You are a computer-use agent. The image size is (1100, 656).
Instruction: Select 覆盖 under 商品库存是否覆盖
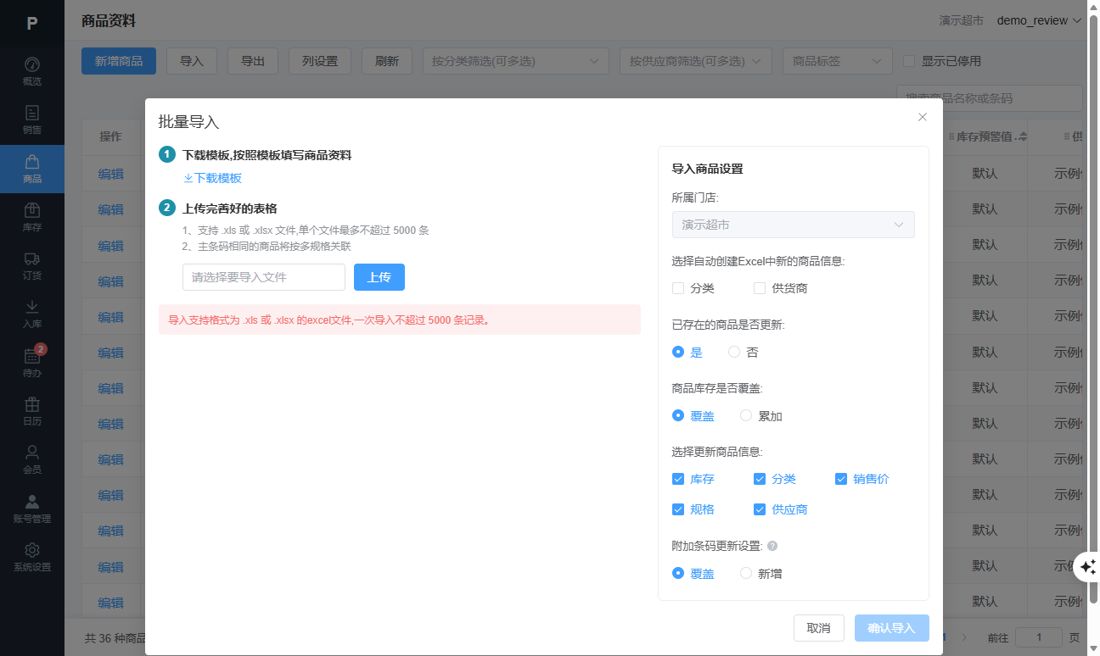pyautogui.click(x=678, y=415)
